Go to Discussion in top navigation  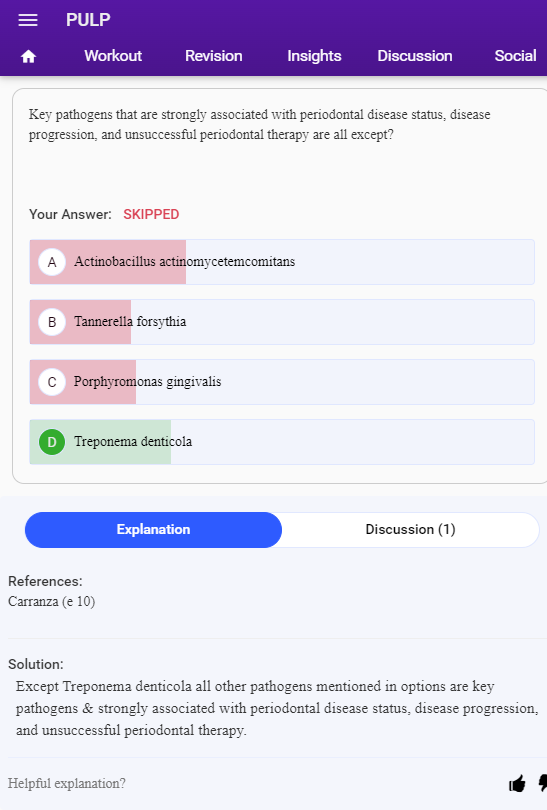pyautogui.click(x=415, y=56)
